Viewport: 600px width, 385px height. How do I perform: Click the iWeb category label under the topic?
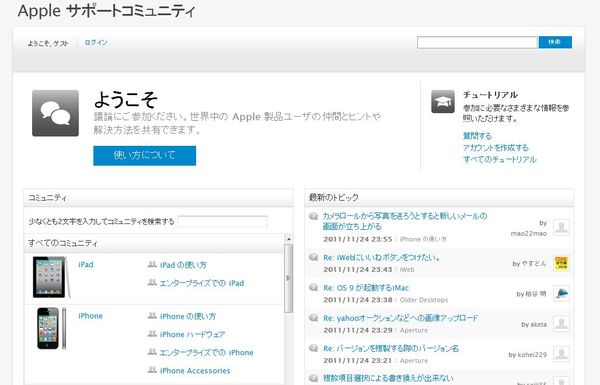407,270
